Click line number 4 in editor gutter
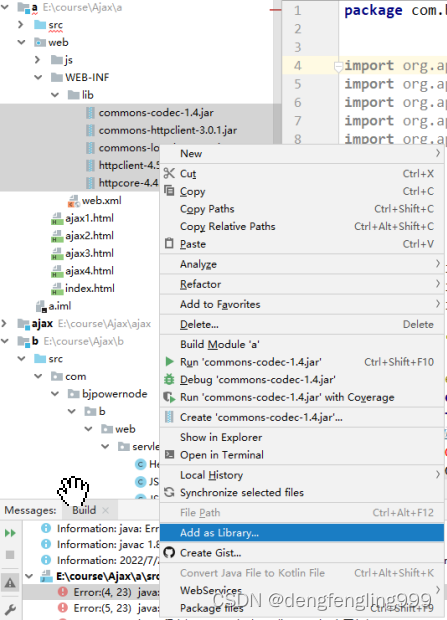This screenshot has height=620, width=447. point(297,66)
